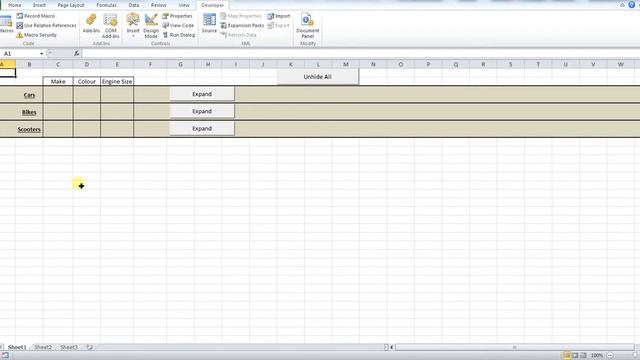Switch to Page Layout view in status bar
The image size is (640, 360).
[575, 356]
